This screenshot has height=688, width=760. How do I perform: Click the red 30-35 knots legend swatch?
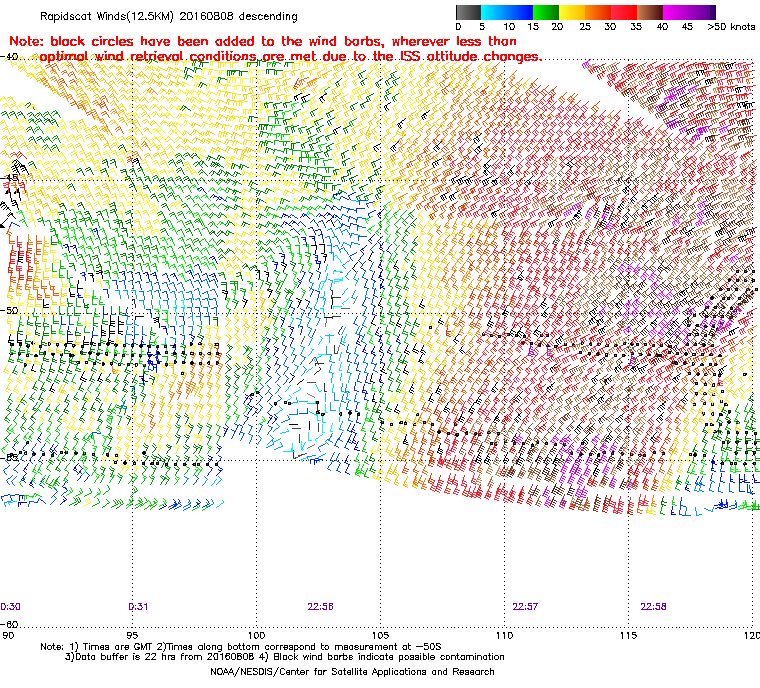point(624,12)
